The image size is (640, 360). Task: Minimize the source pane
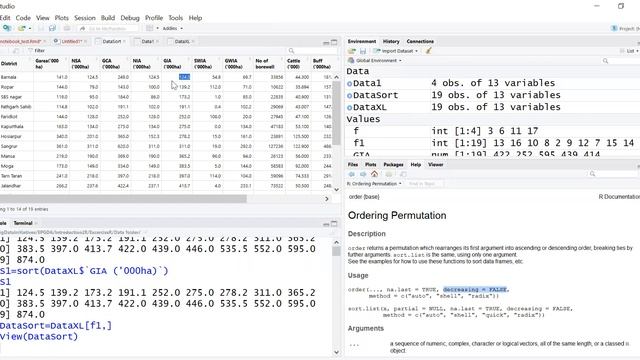[326, 42]
